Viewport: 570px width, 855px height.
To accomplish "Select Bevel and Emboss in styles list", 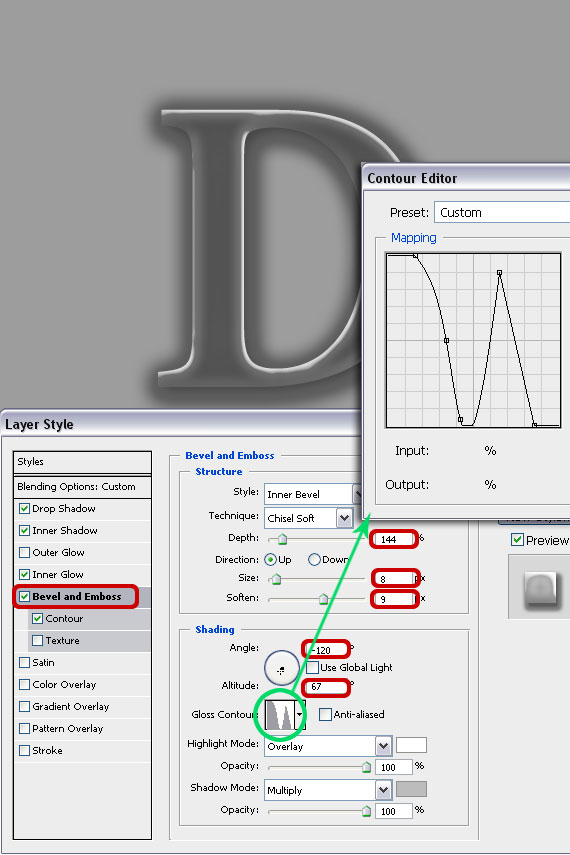I will pyautogui.click(x=76, y=597).
